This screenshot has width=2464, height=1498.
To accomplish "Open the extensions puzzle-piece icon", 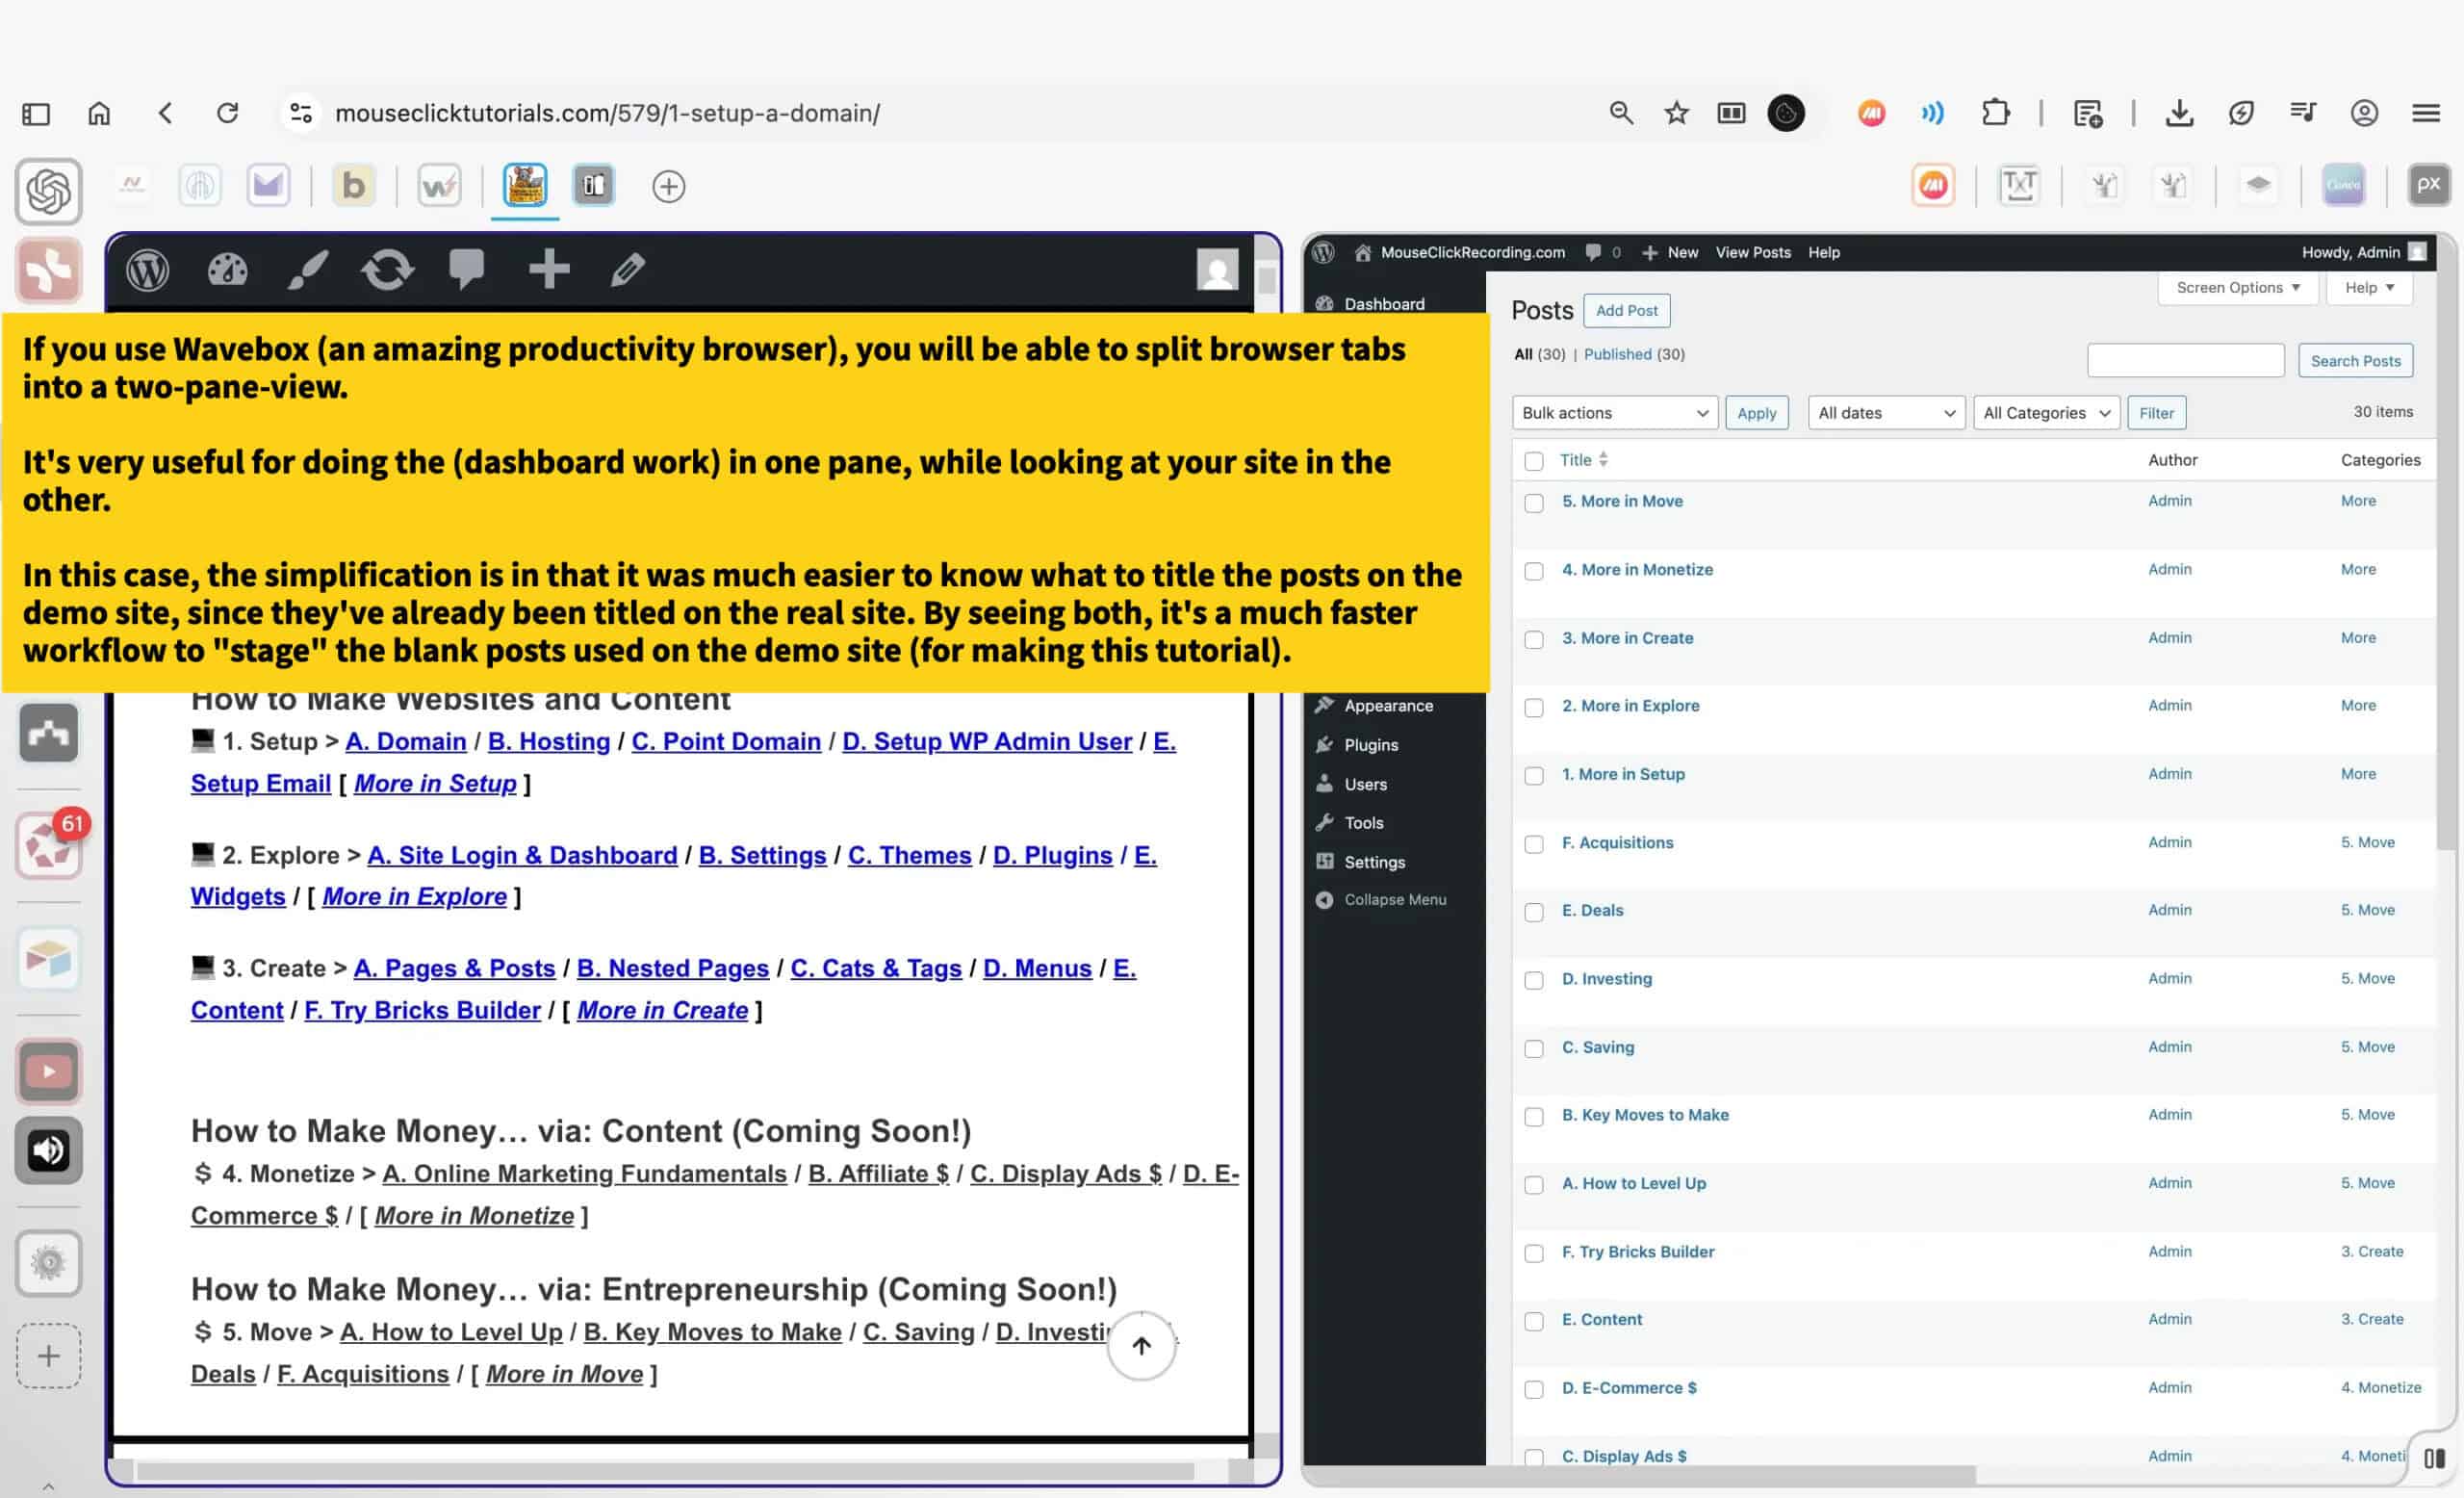I will tap(1995, 113).
